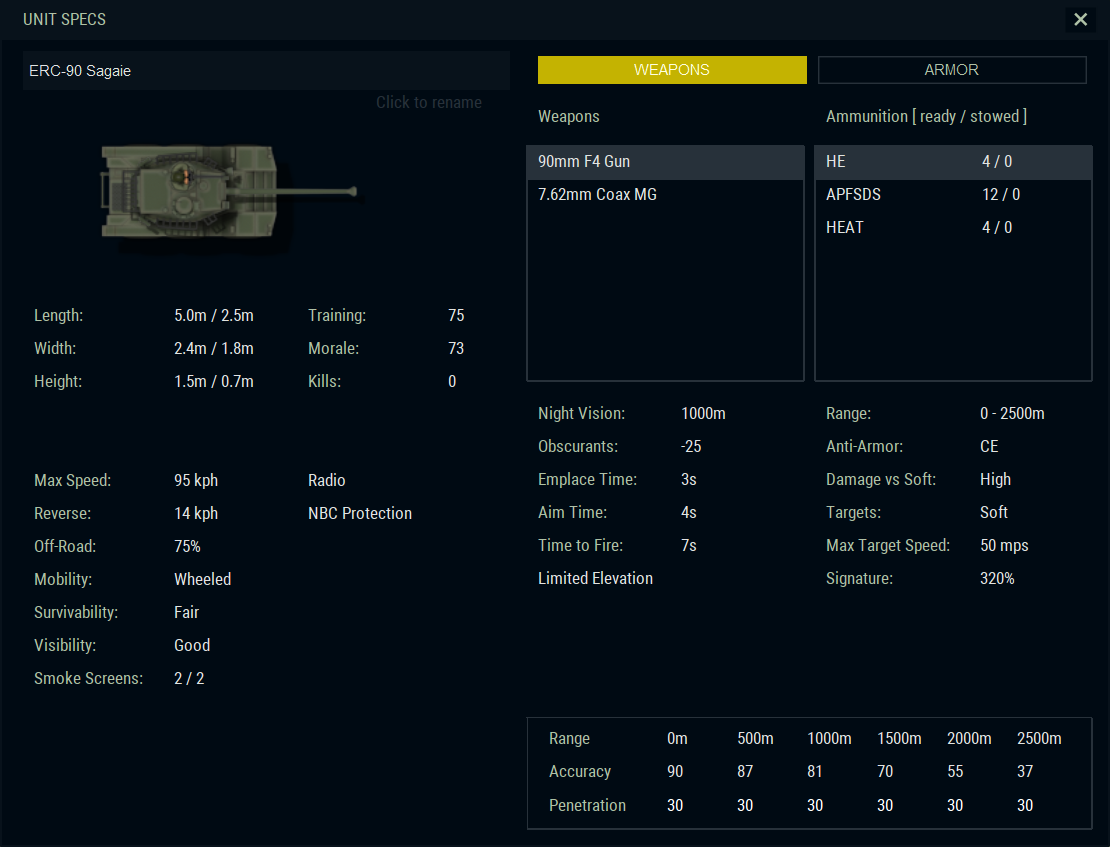Close the Unit Specs window
Image resolution: width=1110 pixels, height=847 pixels.
pyautogui.click(x=1080, y=19)
